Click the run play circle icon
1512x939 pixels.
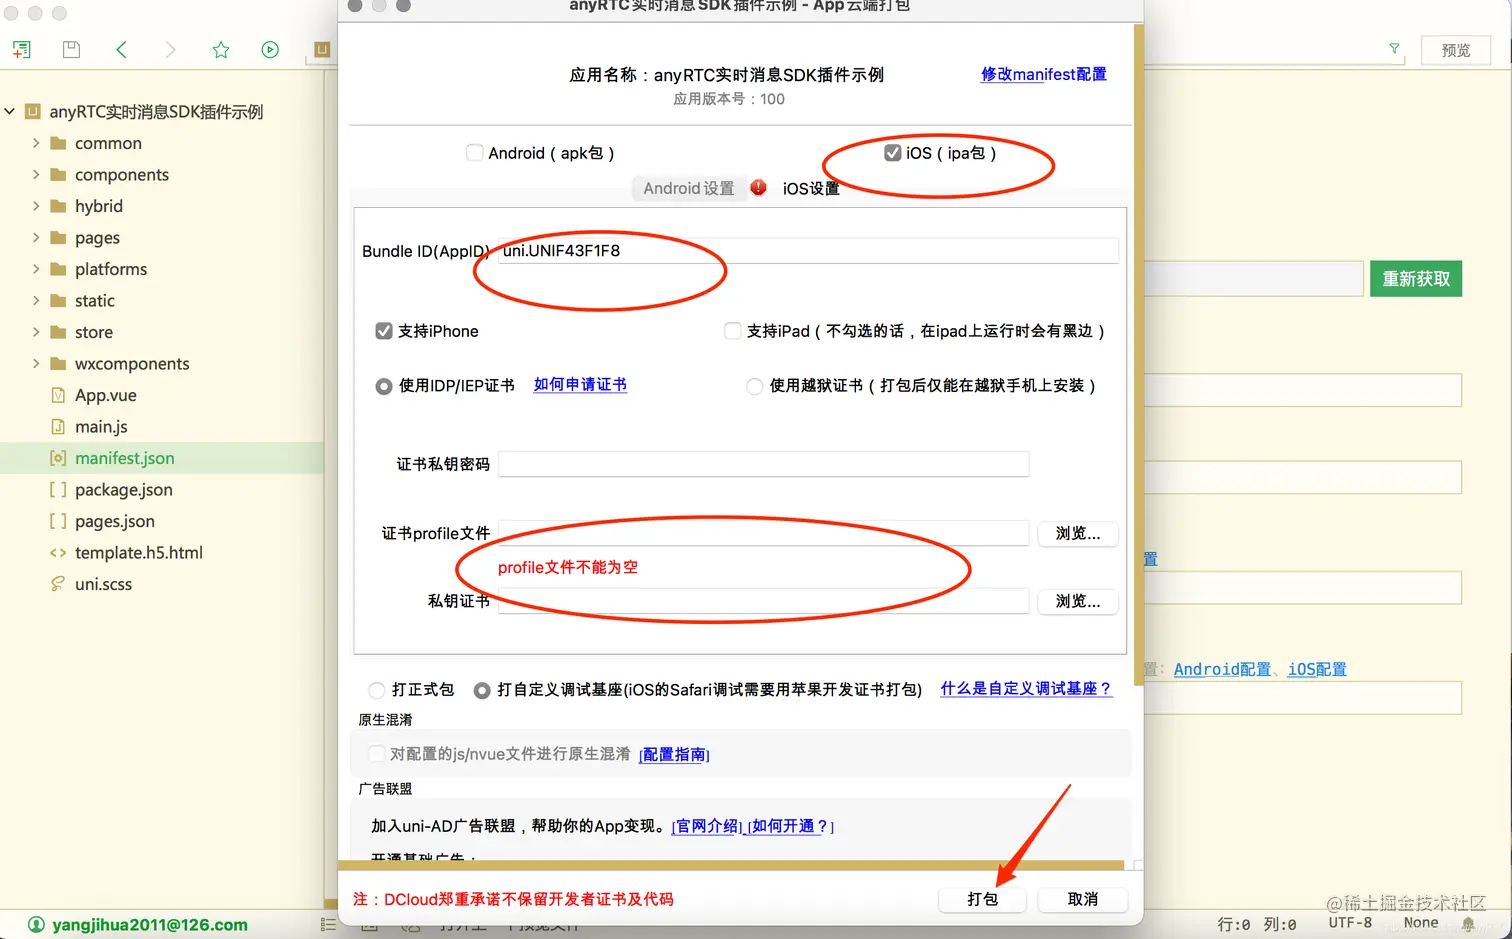point(270,49)
